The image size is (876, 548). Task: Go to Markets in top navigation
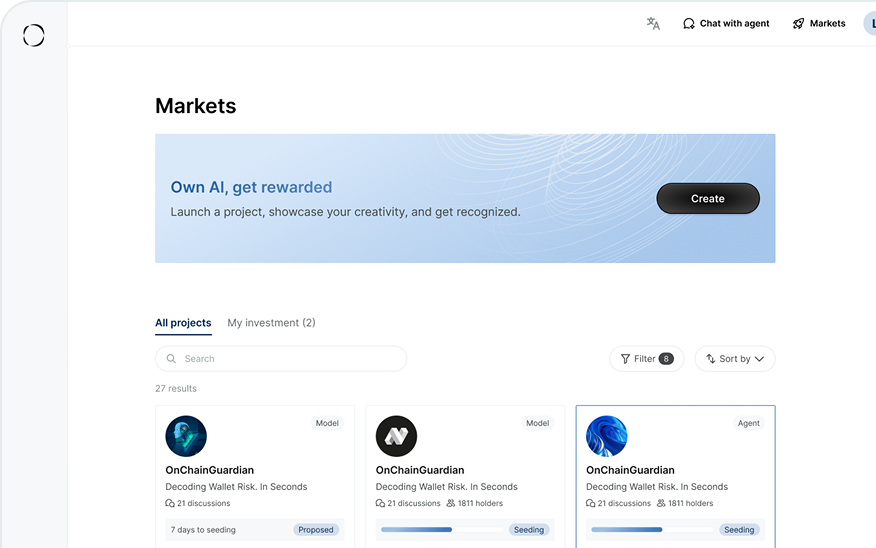click(818, 23)
